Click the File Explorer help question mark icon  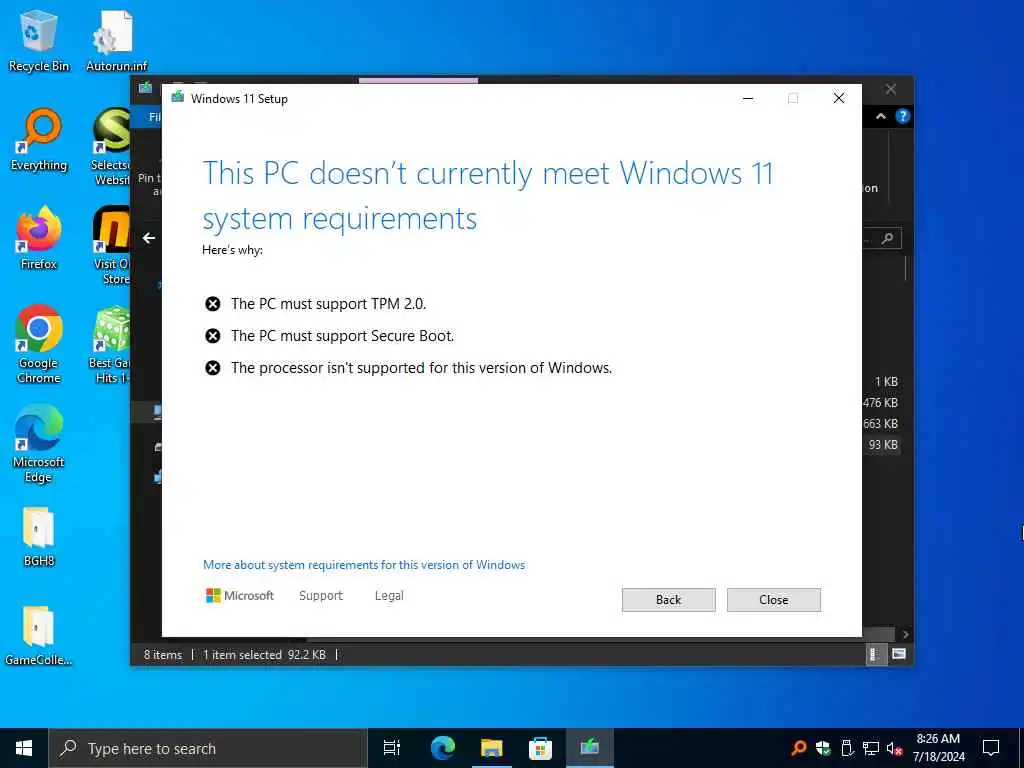click(903, 116)
